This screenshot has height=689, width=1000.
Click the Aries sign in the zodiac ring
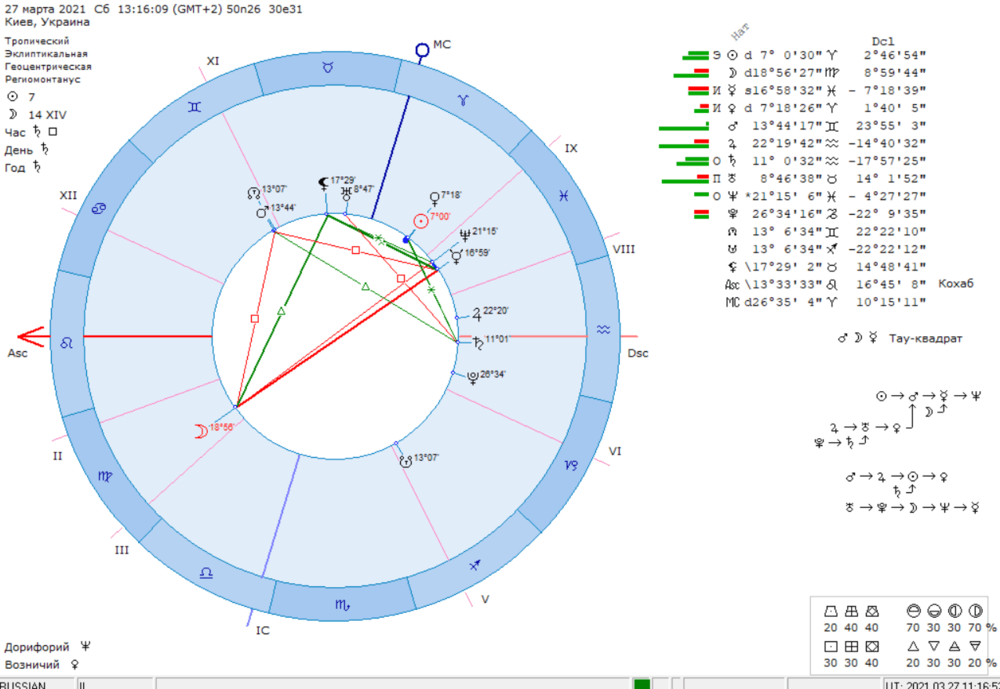point(464,100)
